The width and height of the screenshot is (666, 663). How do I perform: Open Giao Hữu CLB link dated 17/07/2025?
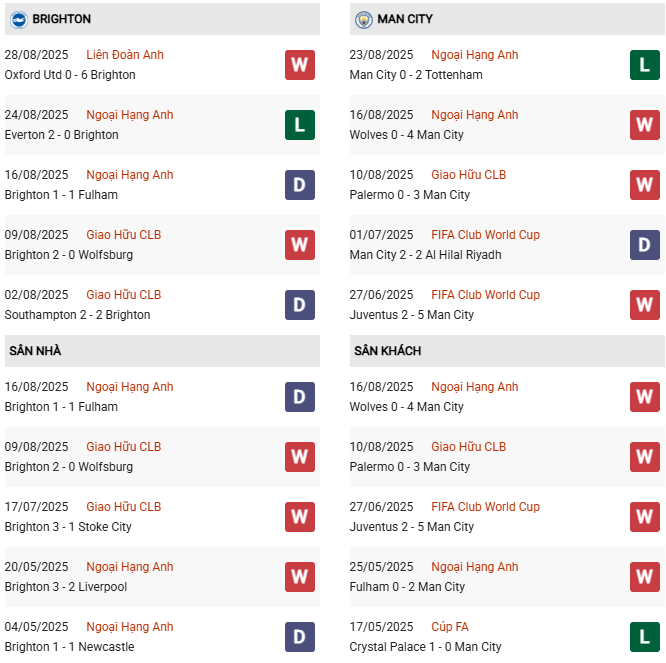click(123, 507)
